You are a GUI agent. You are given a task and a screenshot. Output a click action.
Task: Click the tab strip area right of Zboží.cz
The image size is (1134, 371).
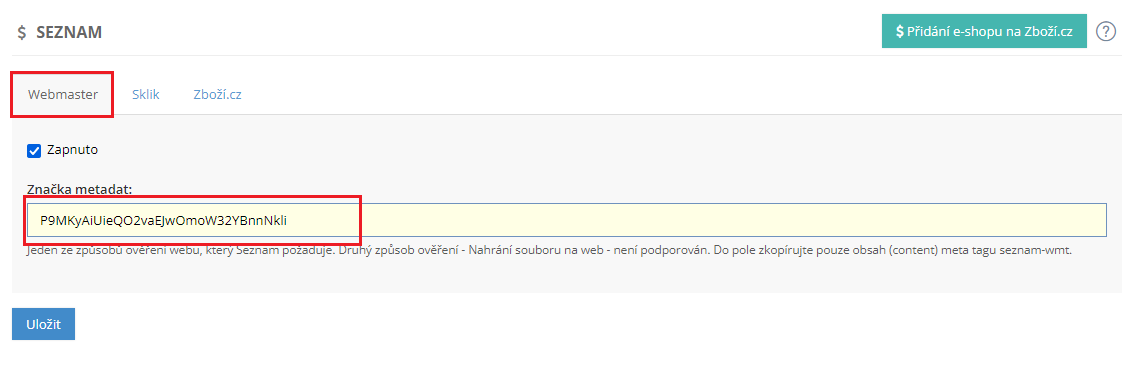coord(687,95)
